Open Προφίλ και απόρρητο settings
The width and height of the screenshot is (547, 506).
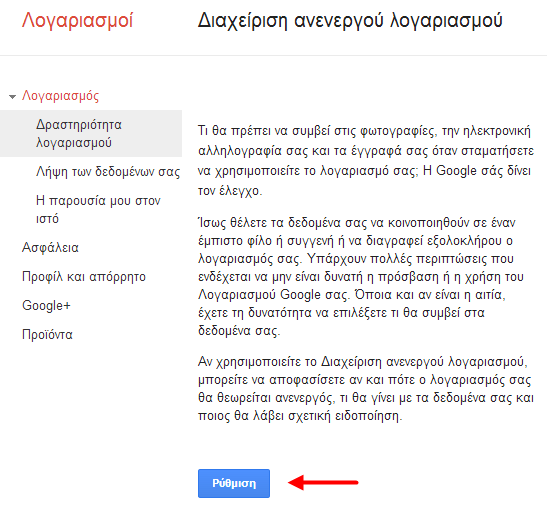[84, 276]
